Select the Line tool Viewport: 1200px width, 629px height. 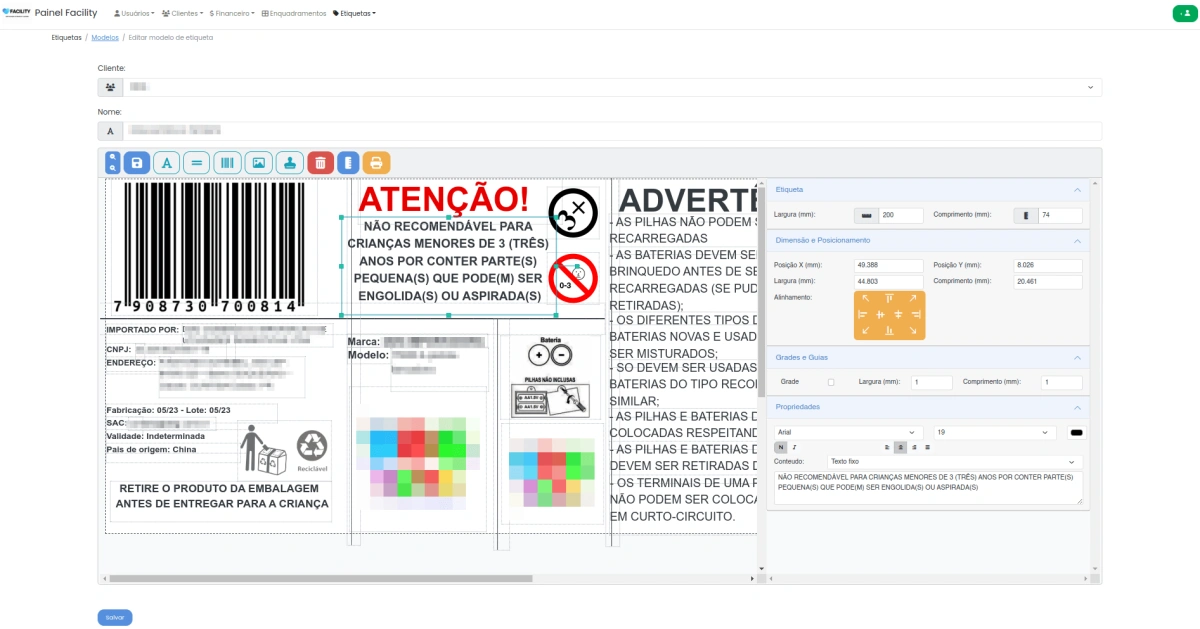[x=197, y=161]
